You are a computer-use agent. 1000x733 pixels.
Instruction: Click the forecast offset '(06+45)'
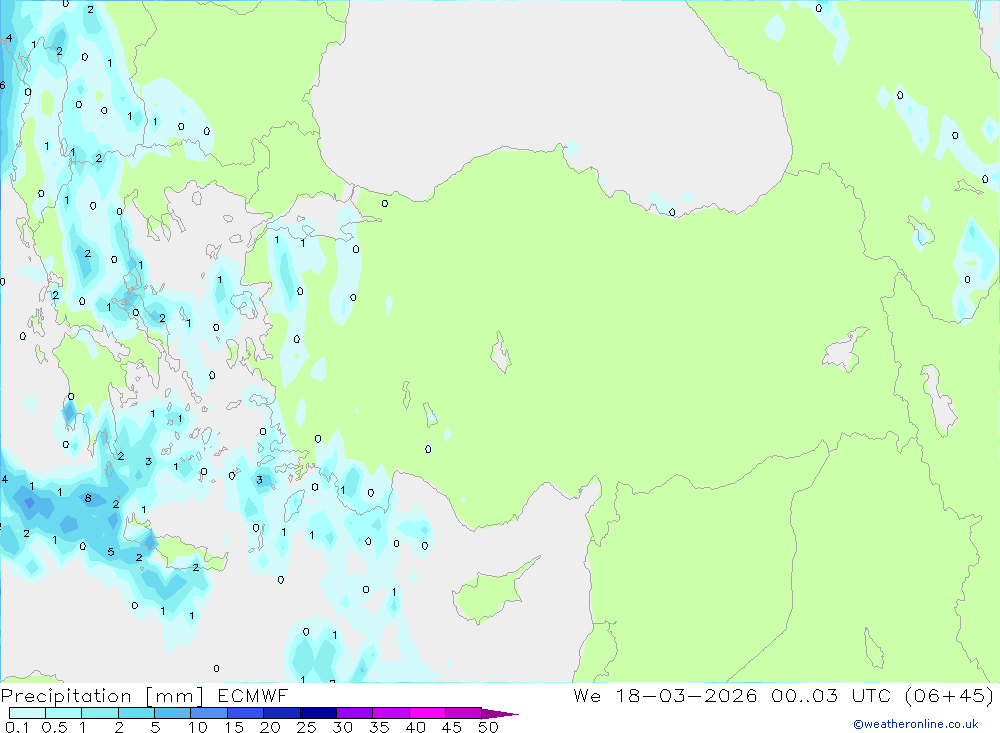(949, 695)
